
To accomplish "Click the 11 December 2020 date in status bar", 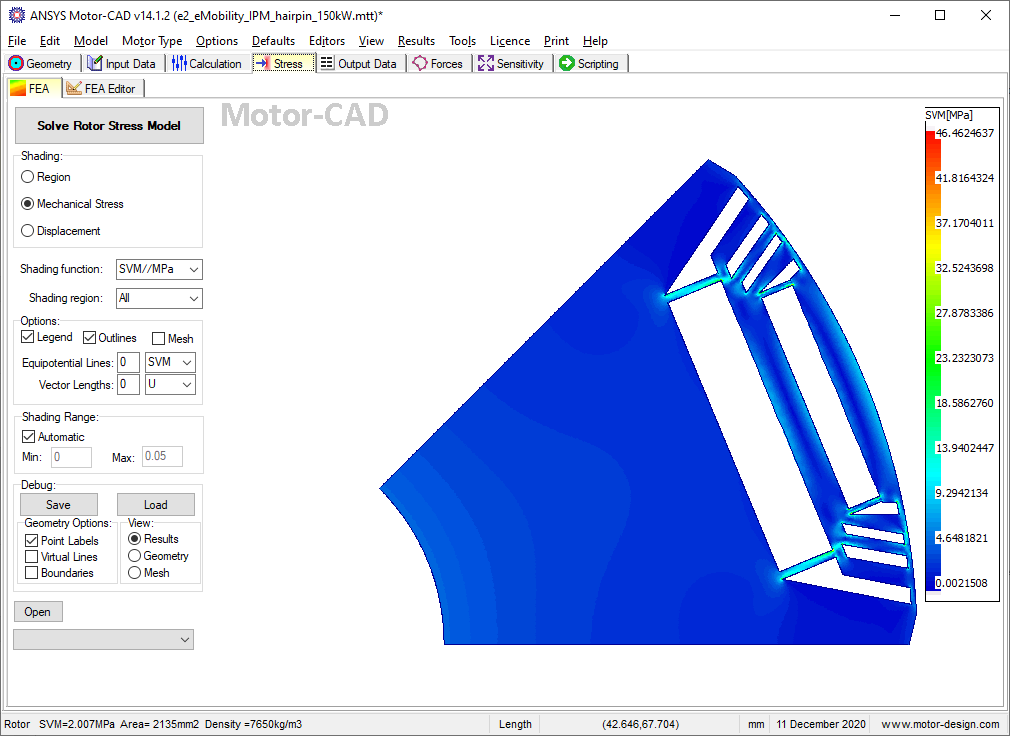I will 821,724.
